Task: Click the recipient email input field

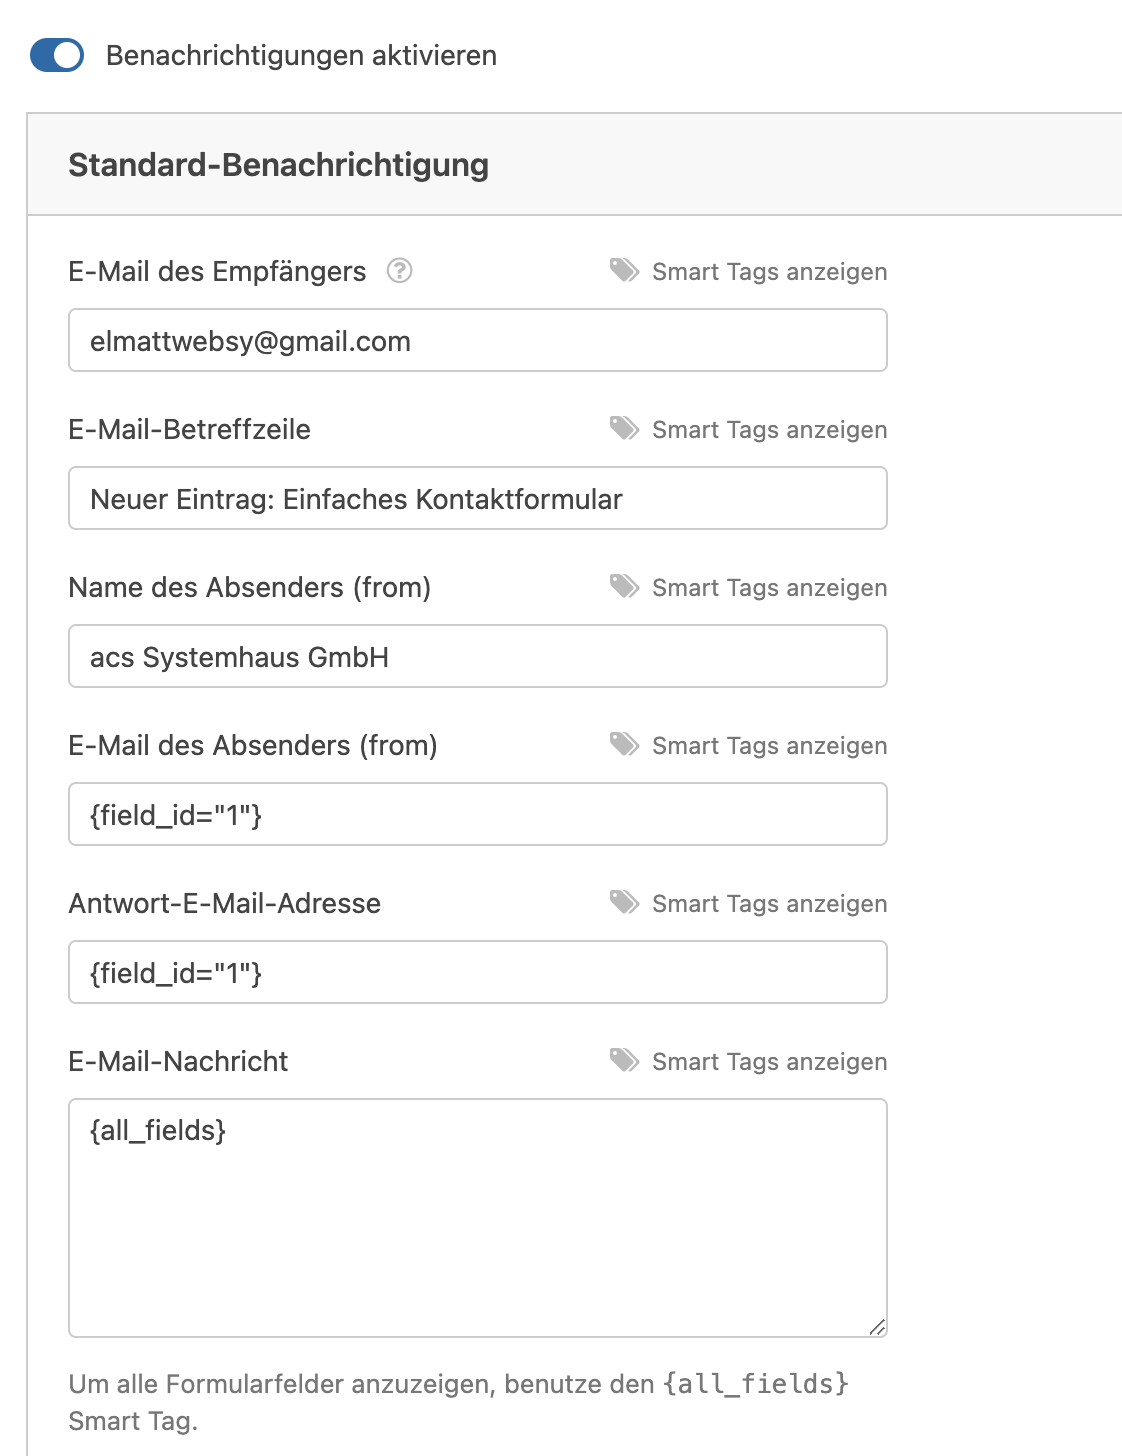Action: tap(477, 341)
